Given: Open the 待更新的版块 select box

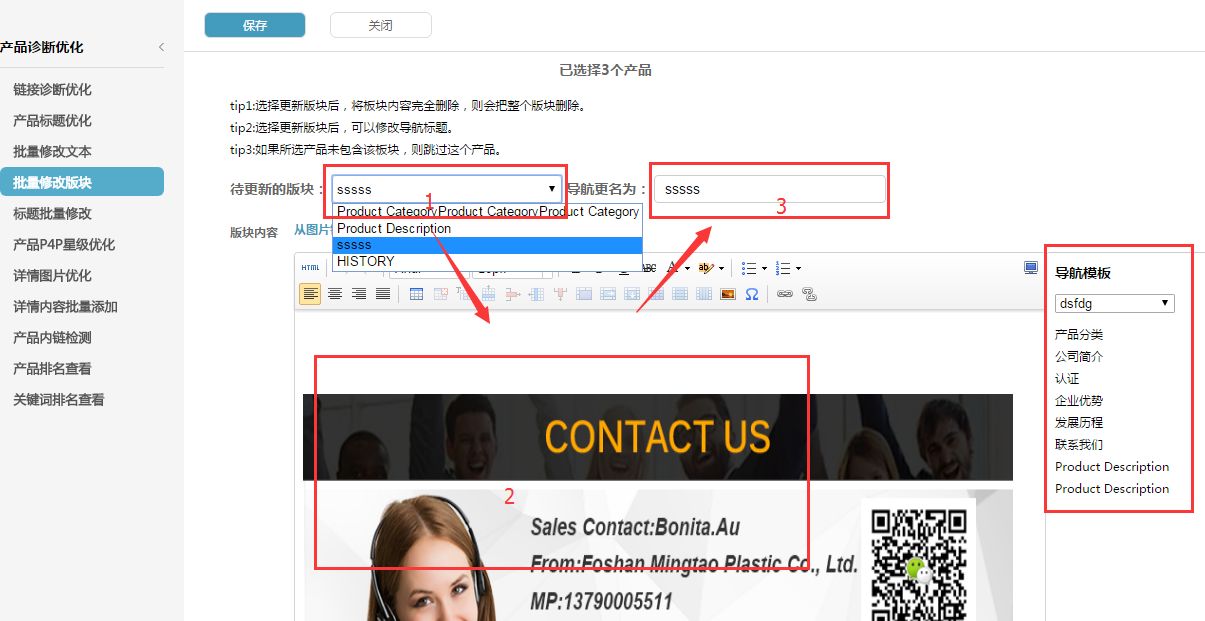Looking at the screenshot, I should 446,189.
